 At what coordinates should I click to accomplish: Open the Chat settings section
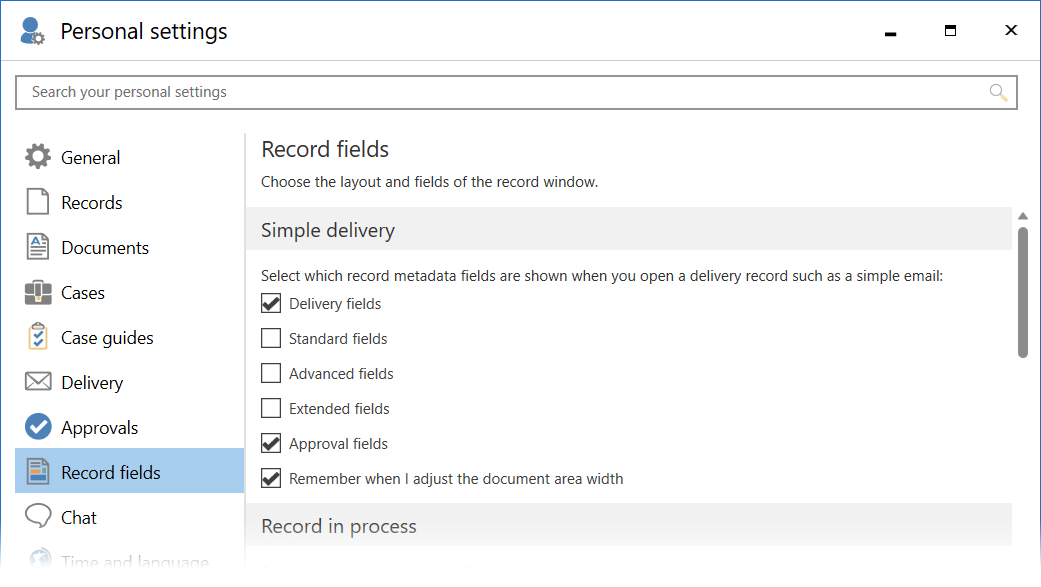[129, 517]
